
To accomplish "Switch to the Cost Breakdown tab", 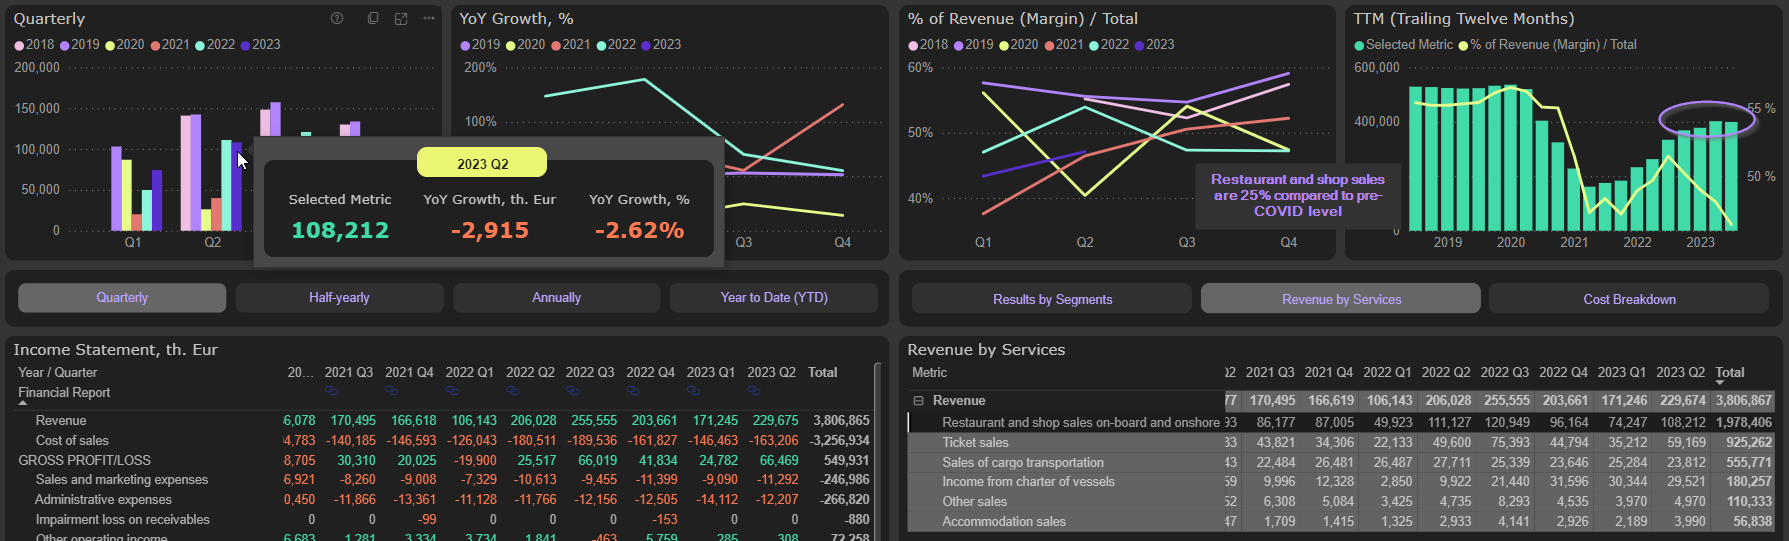I will pyautogui.click(x=1628, y=299).
